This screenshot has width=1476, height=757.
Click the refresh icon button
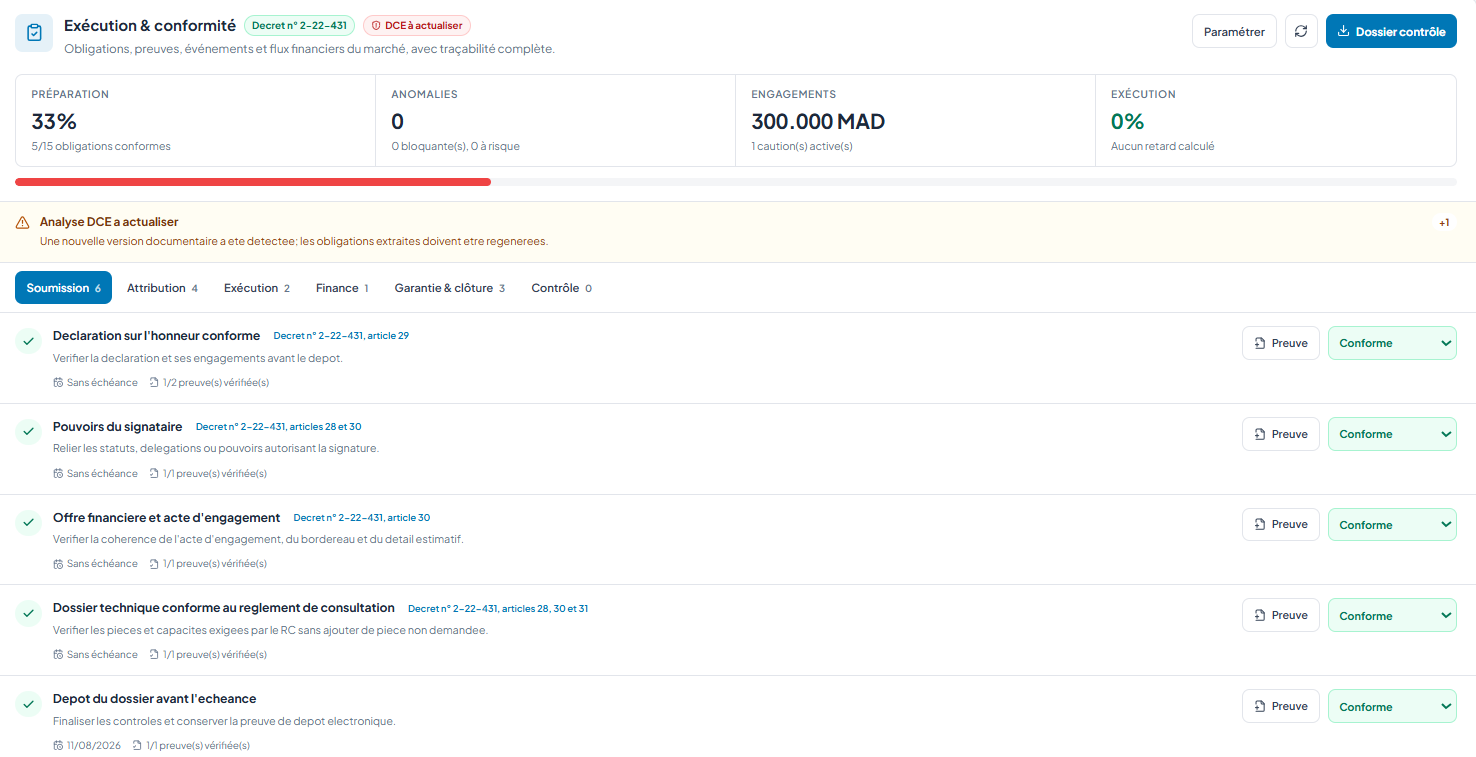pyautogui.click(x=1301, y=31)
